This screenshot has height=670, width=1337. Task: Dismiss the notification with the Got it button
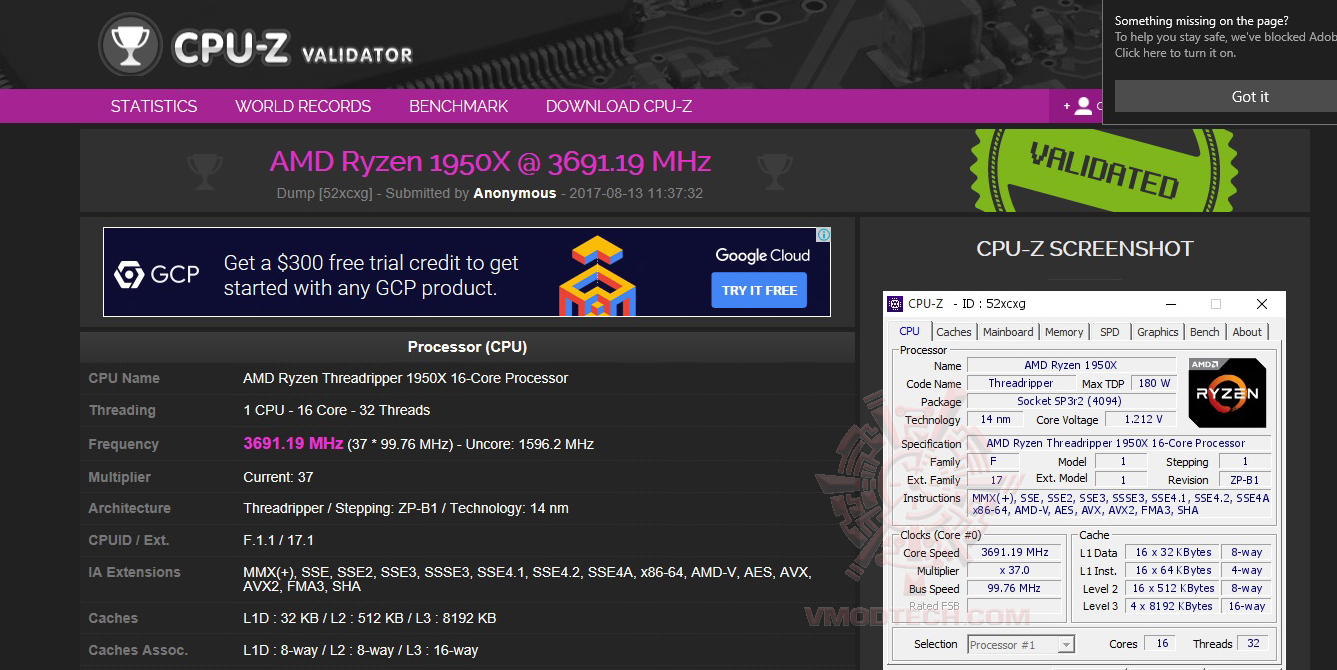[1249, 96]
